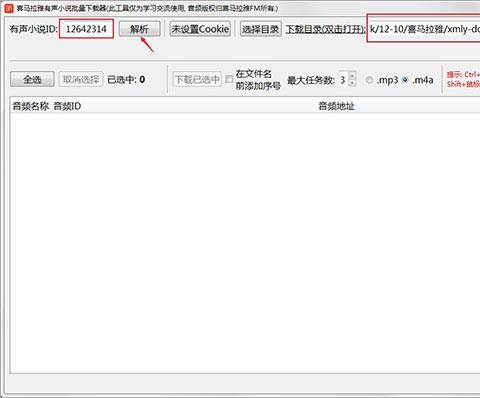Decrease max task count with down arrow
The image size is (480, 398).
coord(352,83)
